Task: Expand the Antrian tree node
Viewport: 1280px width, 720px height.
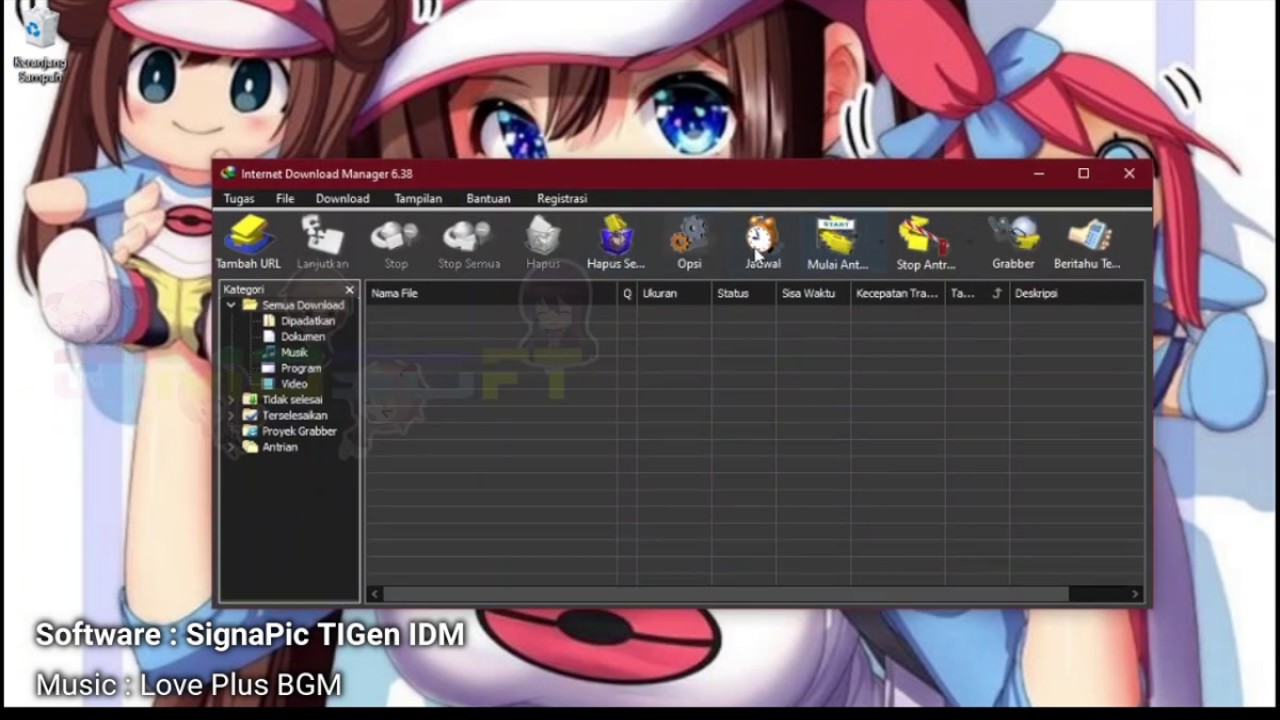Action: pos(232,447)
